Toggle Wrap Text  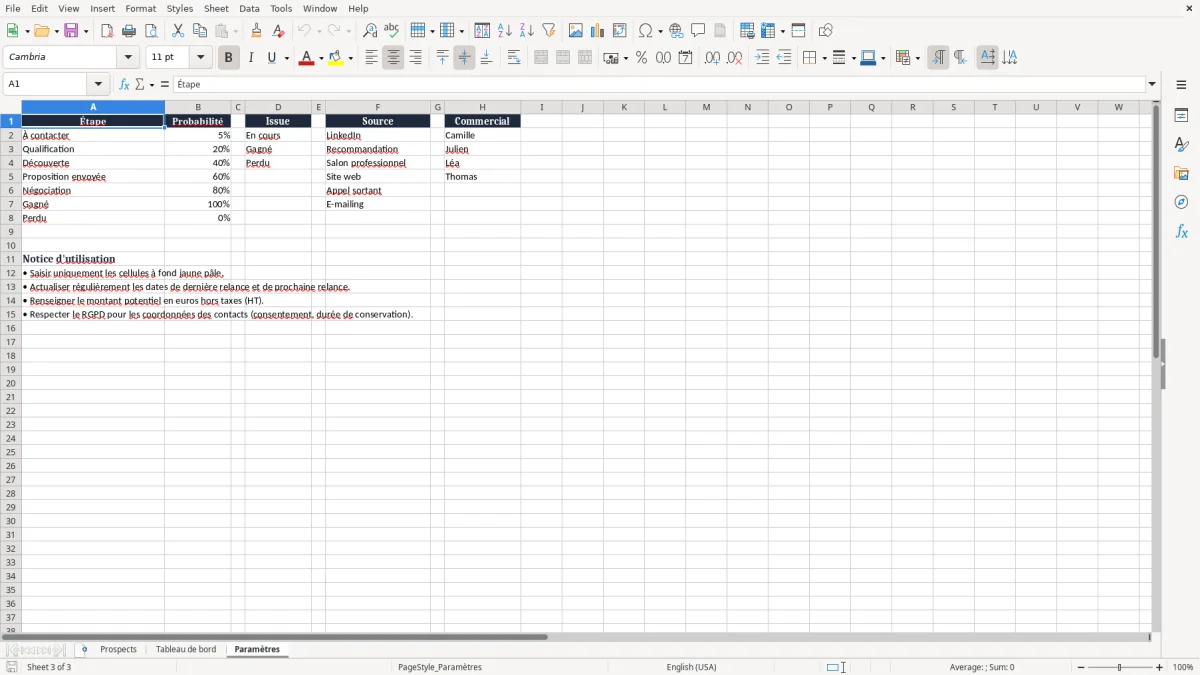514,58
